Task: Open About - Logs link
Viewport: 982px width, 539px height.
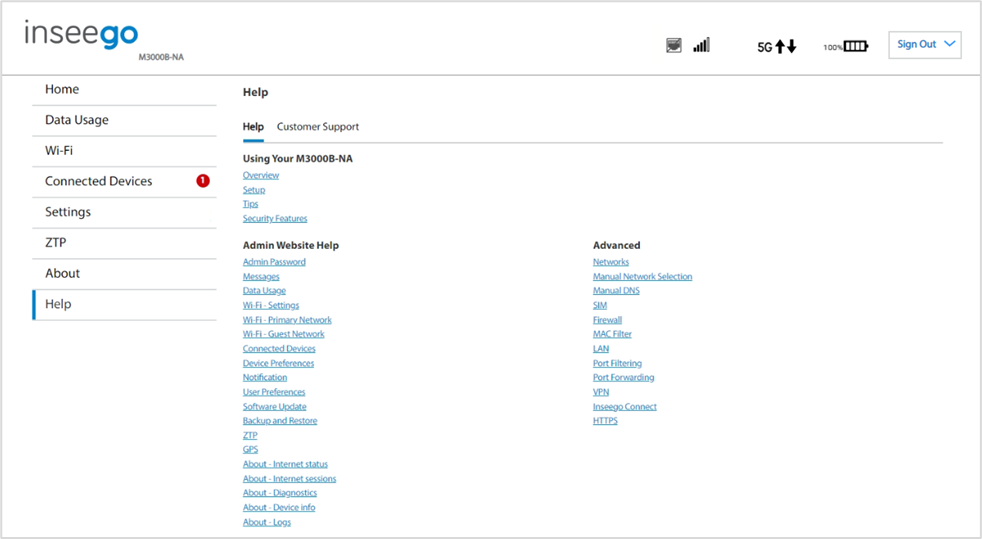Action: pos(267,522)
